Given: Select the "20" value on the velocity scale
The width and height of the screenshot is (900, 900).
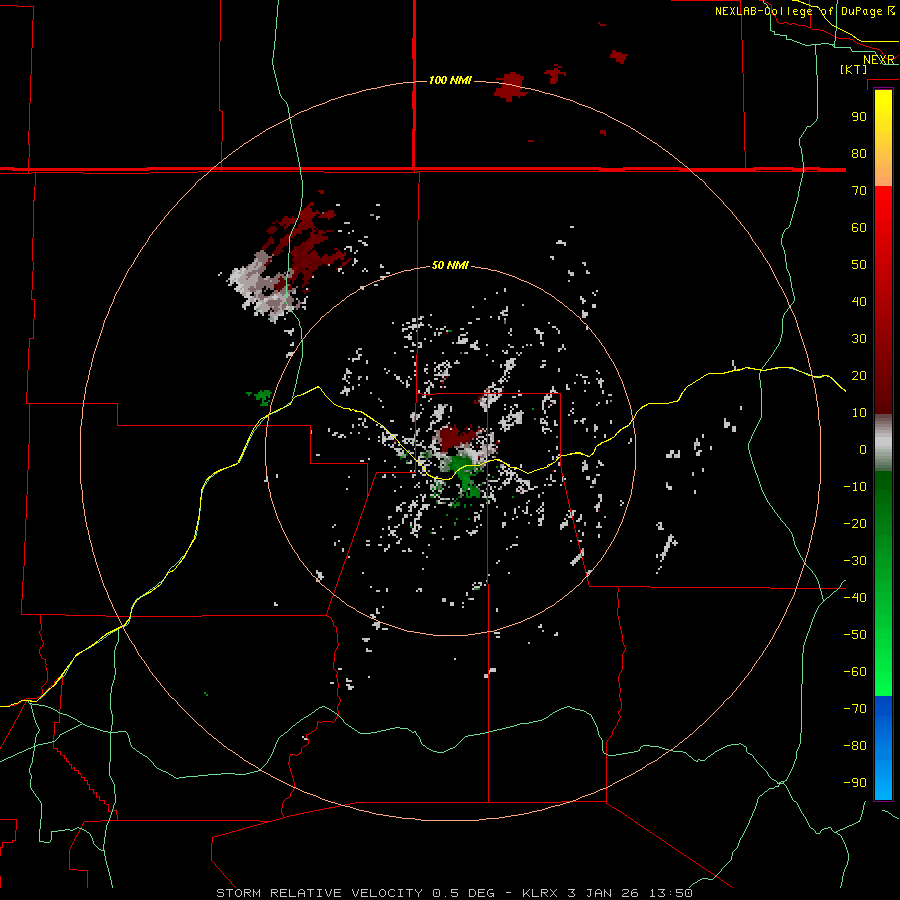Looking at the screenshot, I should tap(859, 375).
